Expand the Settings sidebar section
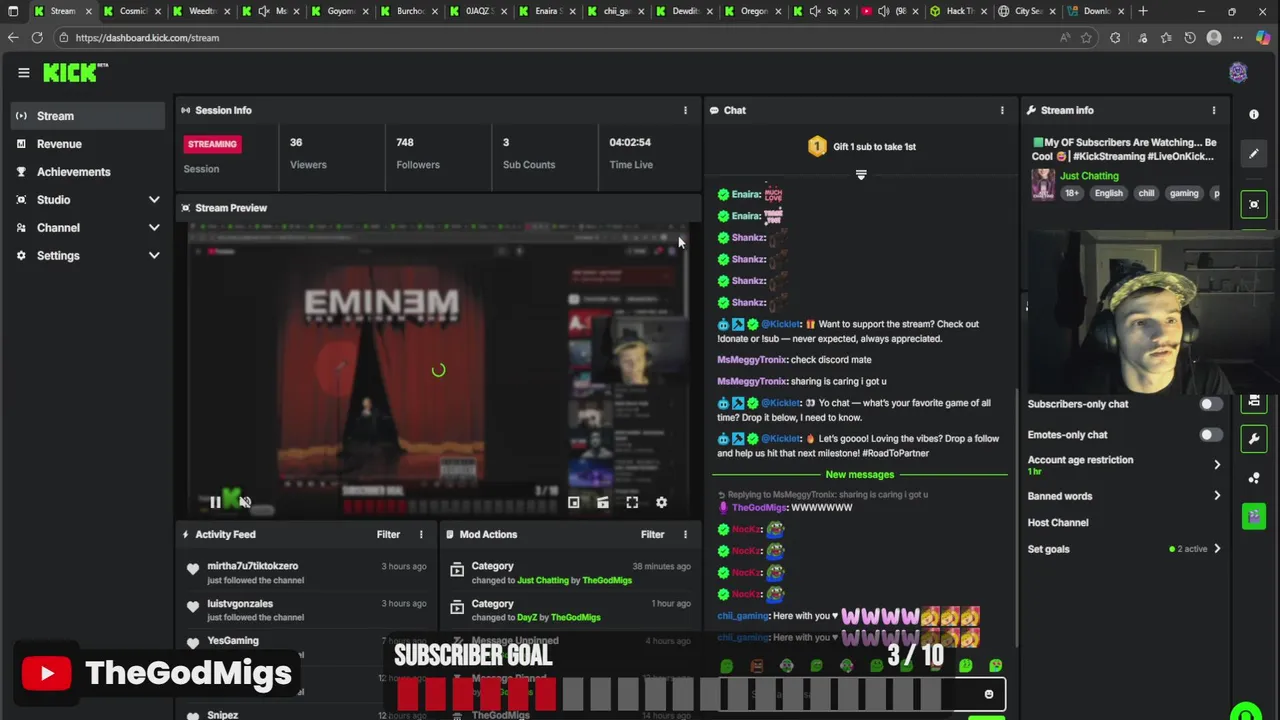The height and width of the screenshot is (720, 1280). pos(88,256)
